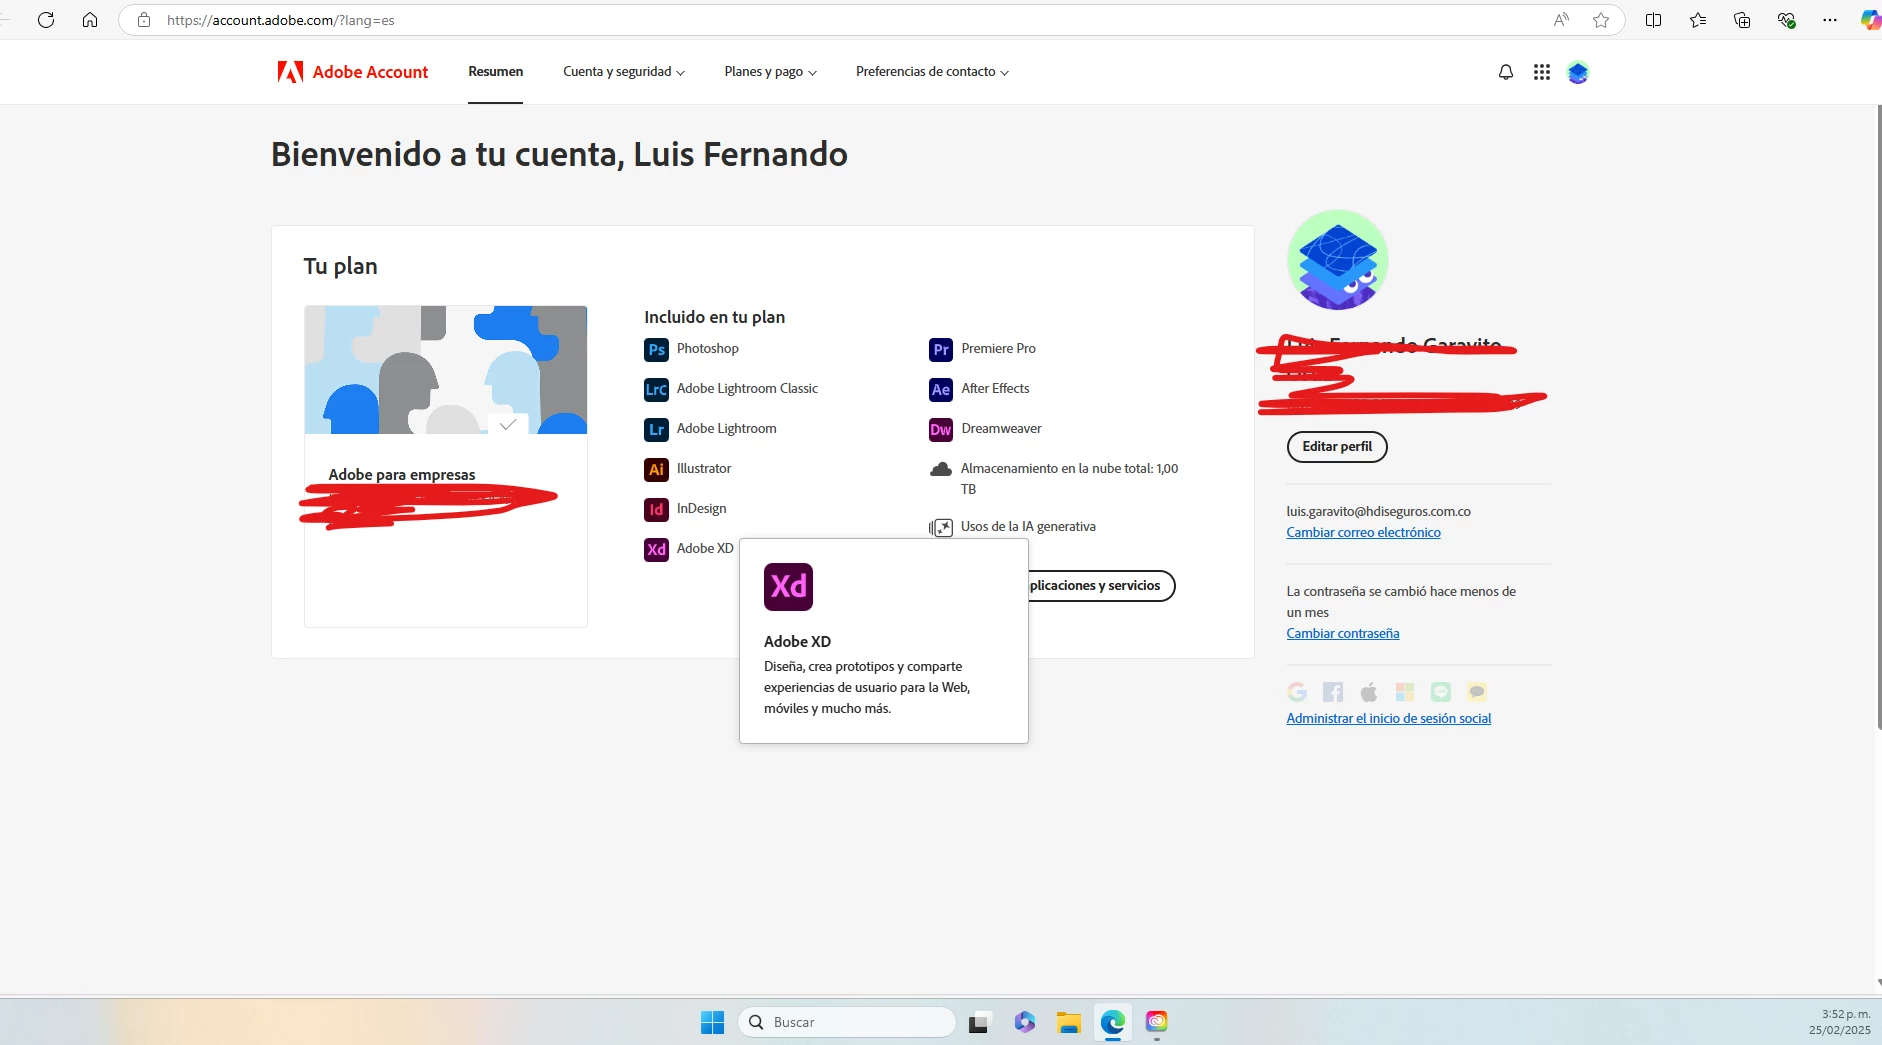Open Edge split screen view
The height and width of the screenshot is (1045, 1882).
point(1654,20)
